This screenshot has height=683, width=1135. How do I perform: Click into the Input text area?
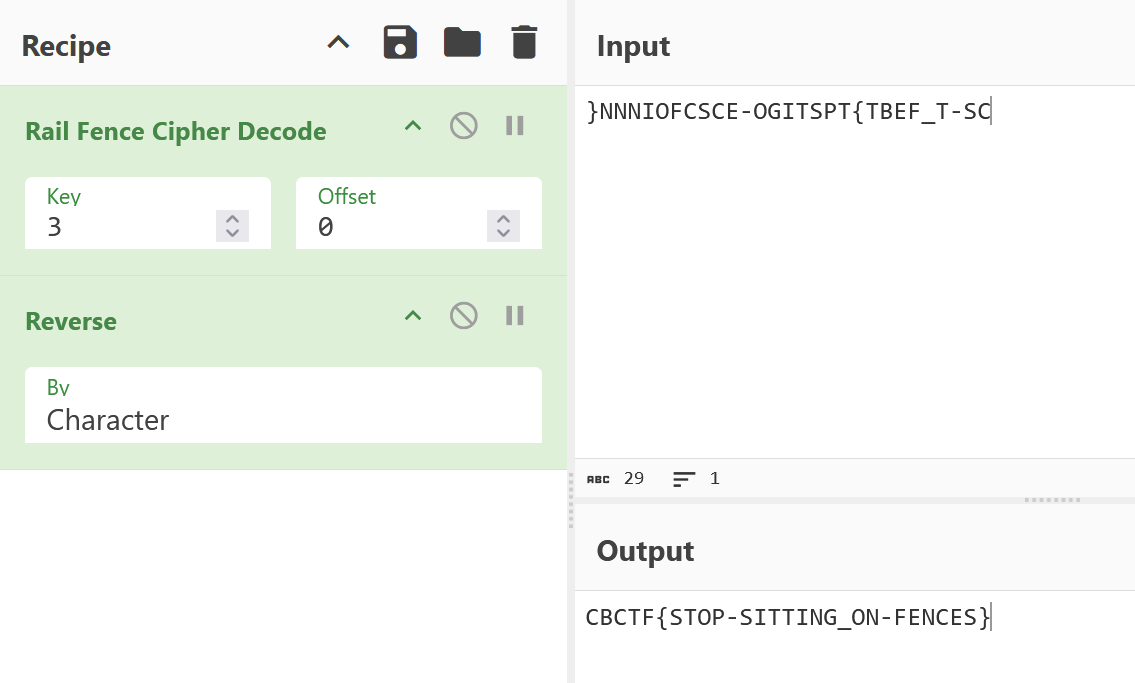[x=855, y=271]
